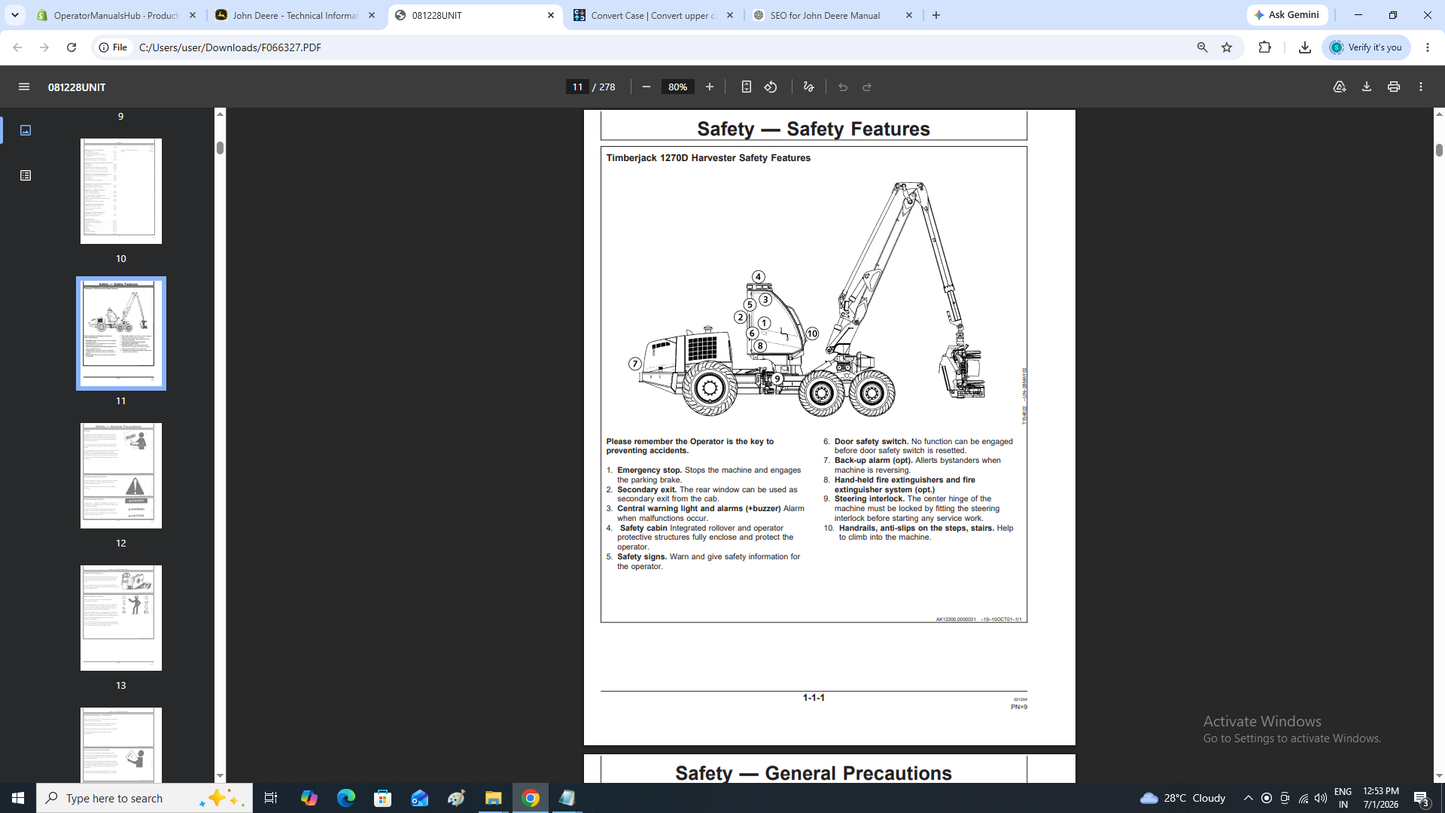The width and height of the screenshot is (1445, 813).
Task: Click the Safety — Safety Features heading
Action: [813, 129]
